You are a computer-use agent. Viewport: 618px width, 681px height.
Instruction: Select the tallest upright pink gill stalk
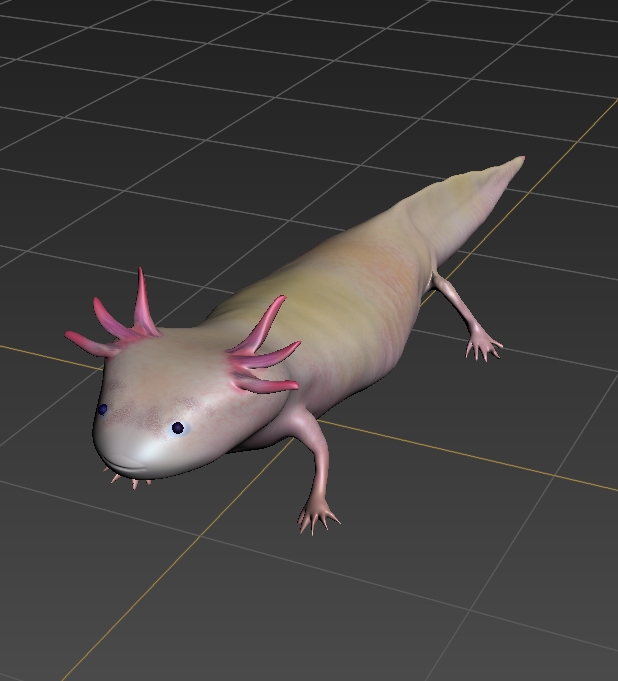(144, 300)
